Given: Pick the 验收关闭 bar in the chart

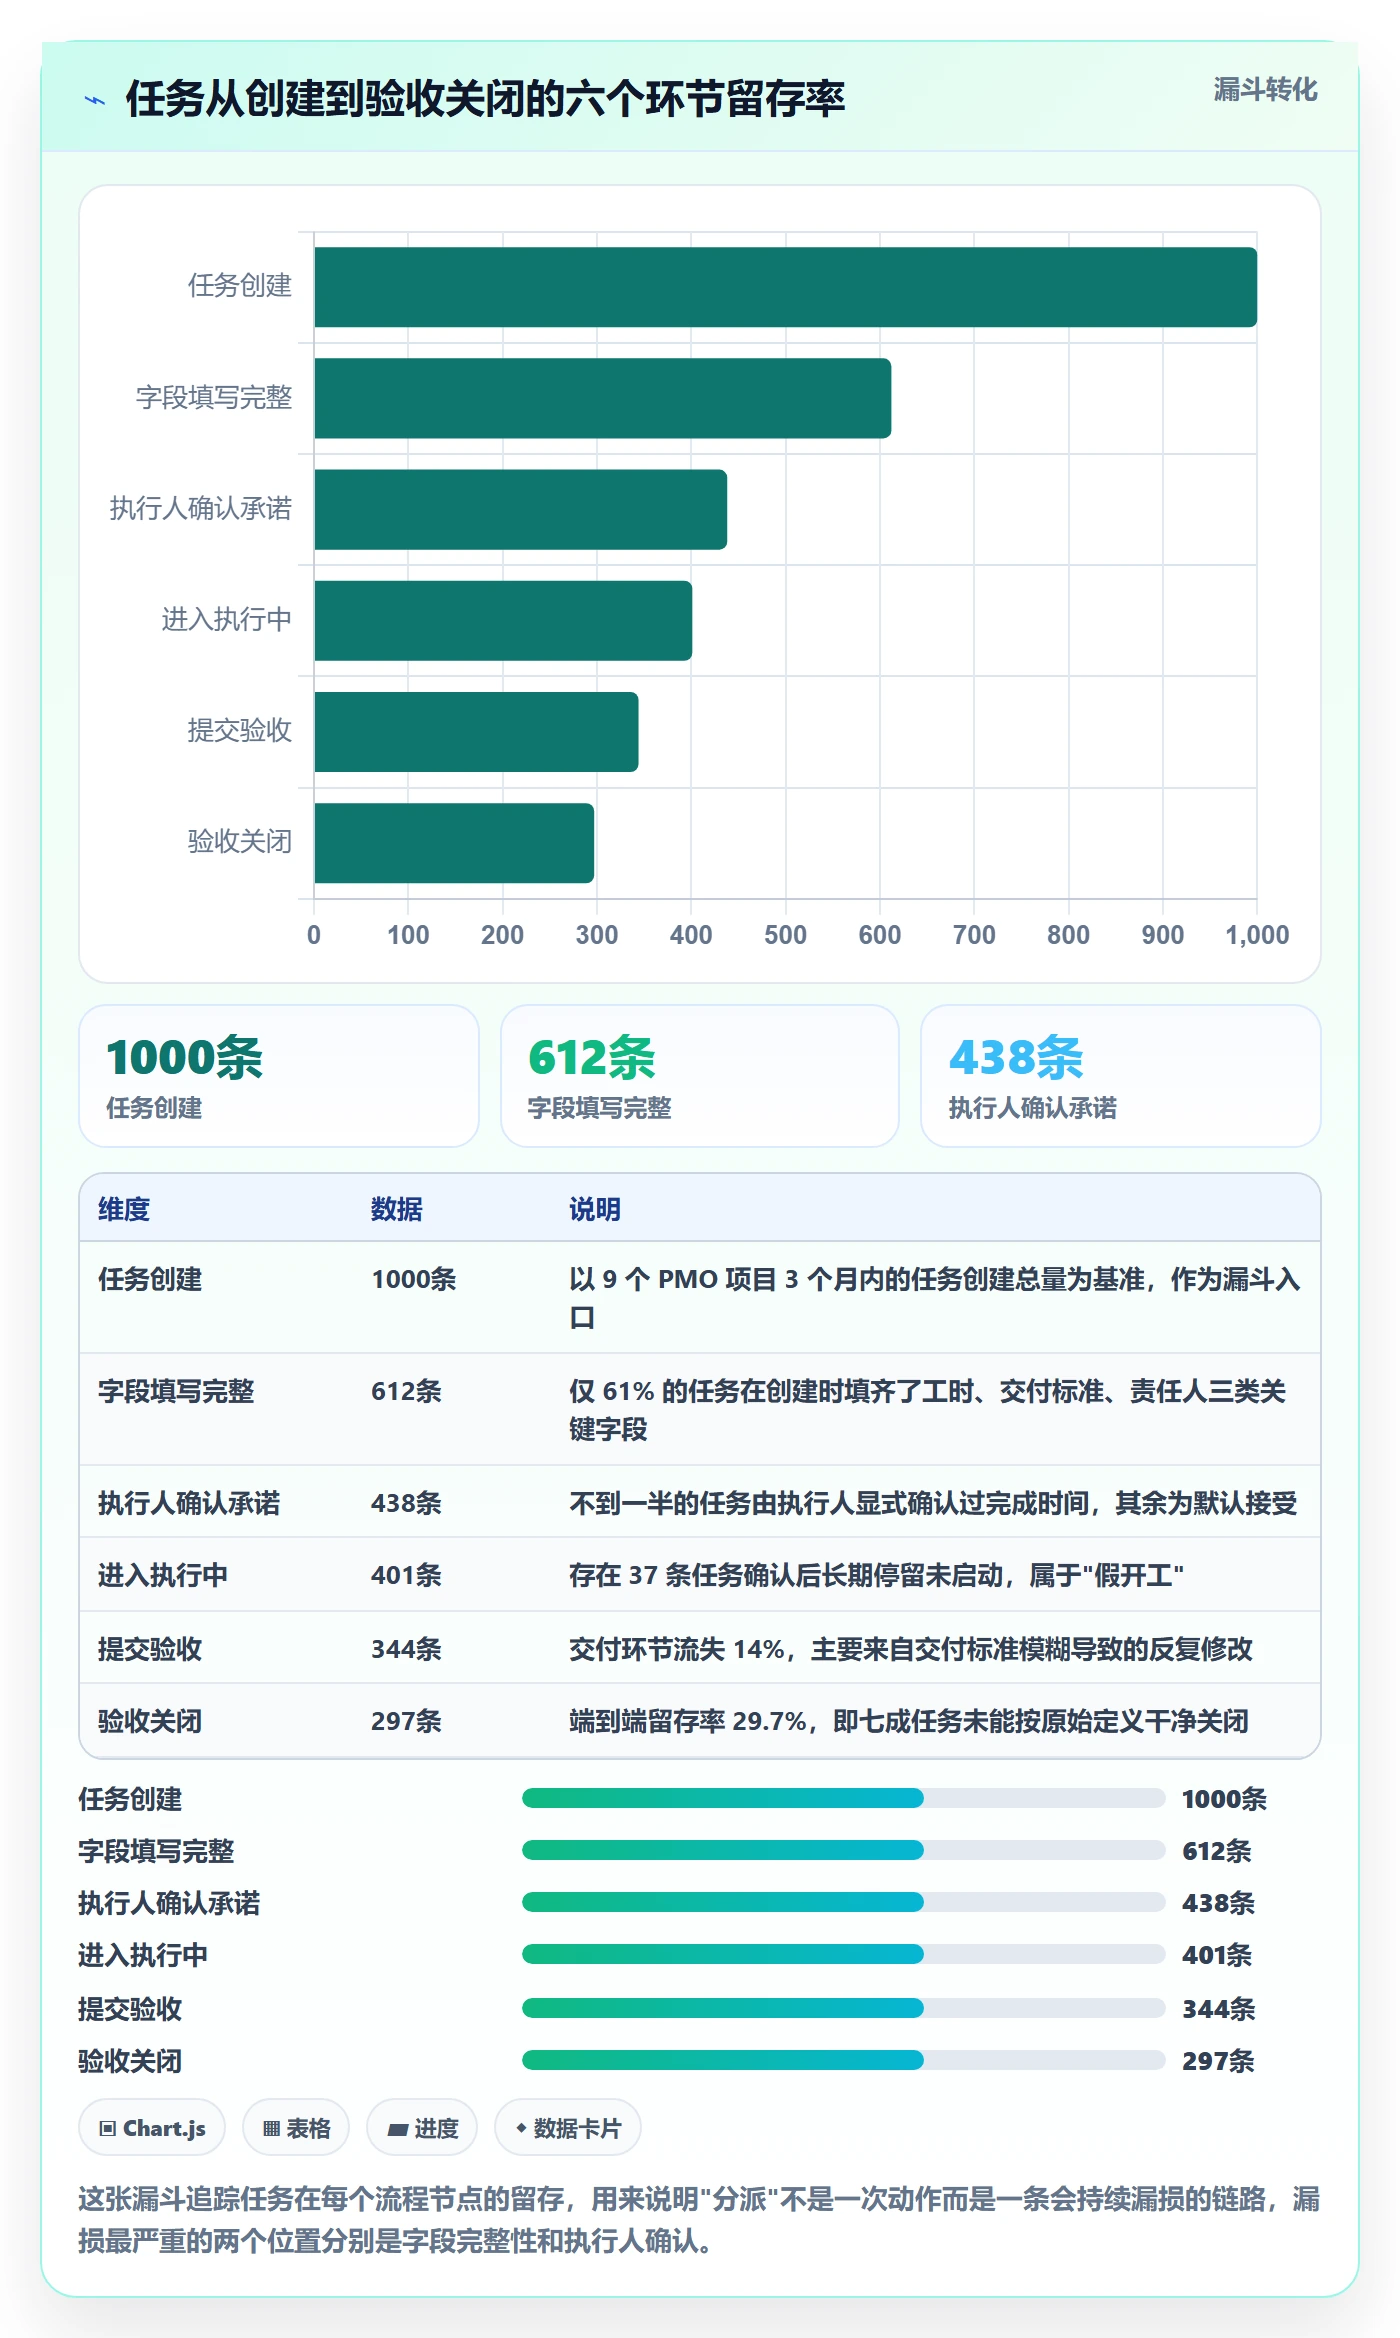Looking at the screenshot, I should 454,842.
